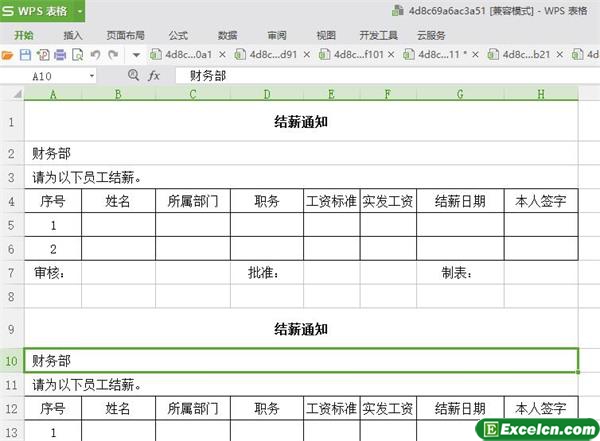
Task: Click the 工资标准 cell in row 4
Action: tap(331, 201)
